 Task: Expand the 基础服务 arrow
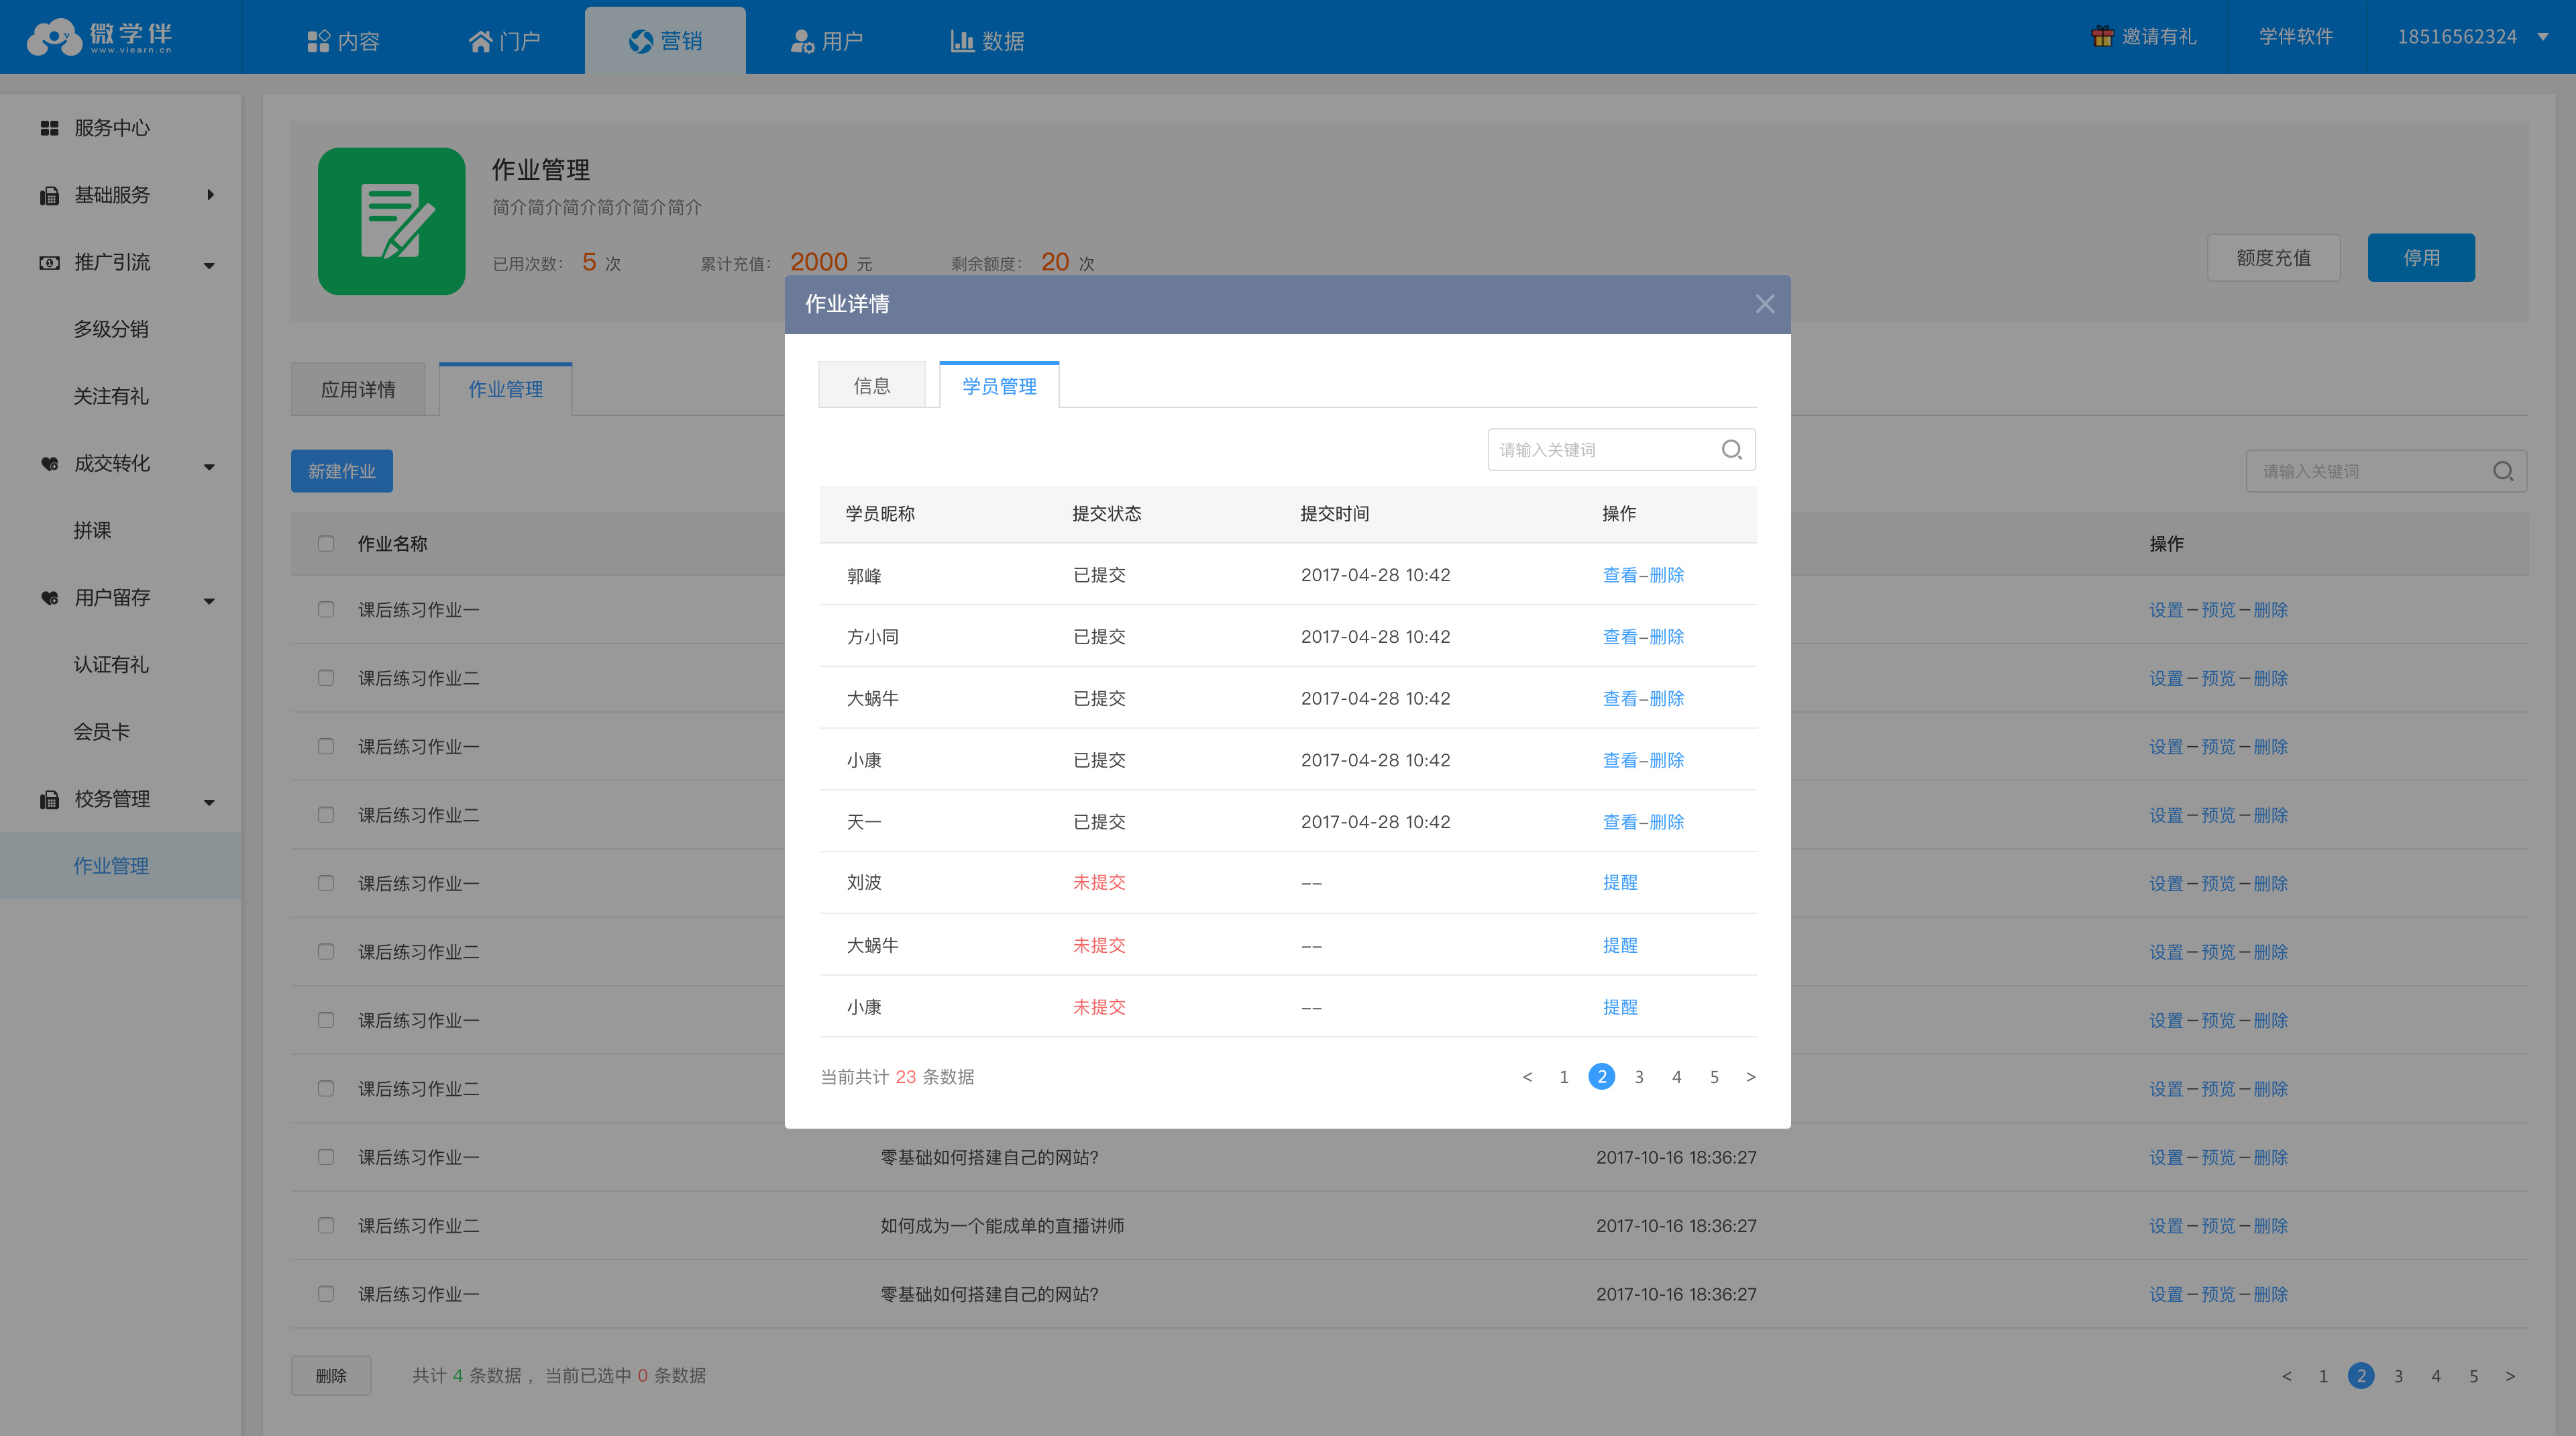tap(210, 195)
